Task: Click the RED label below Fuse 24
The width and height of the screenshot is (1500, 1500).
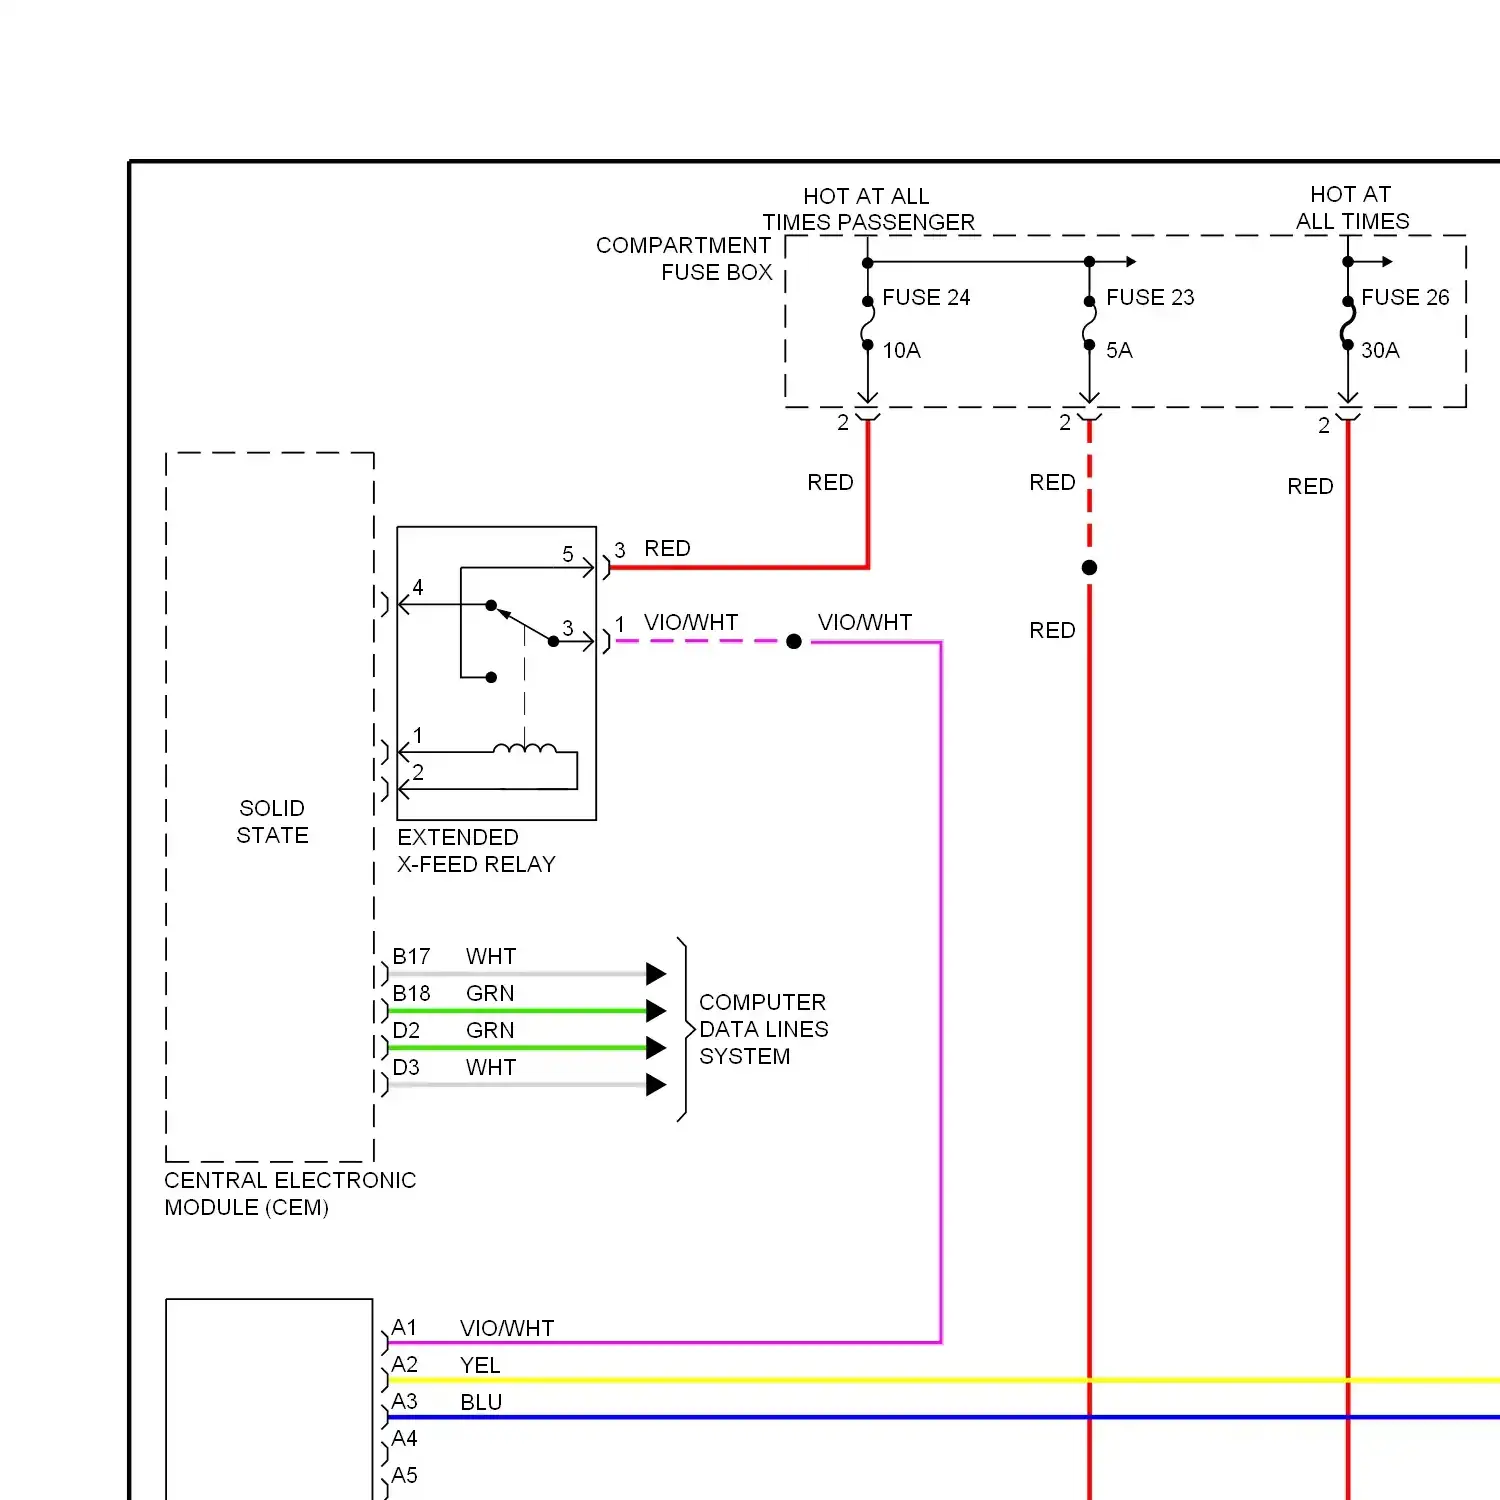Action: [x=830, y=482]
